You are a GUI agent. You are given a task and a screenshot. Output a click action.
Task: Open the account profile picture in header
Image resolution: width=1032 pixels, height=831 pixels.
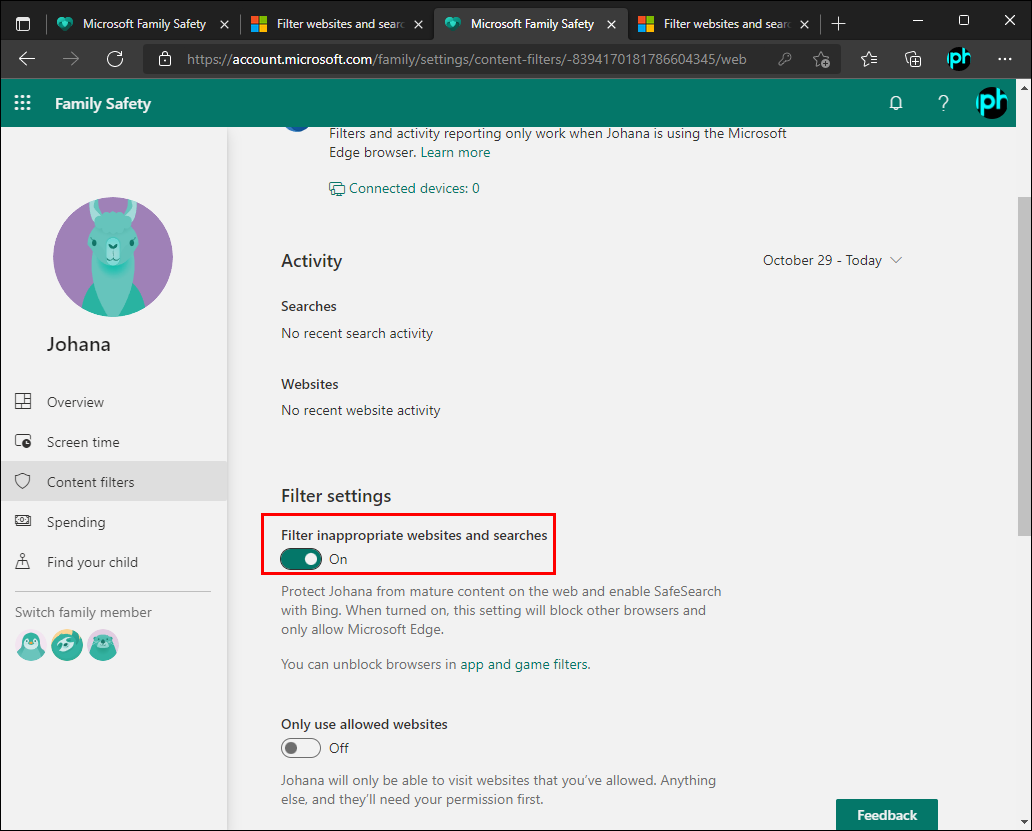[x=991, y=103]
